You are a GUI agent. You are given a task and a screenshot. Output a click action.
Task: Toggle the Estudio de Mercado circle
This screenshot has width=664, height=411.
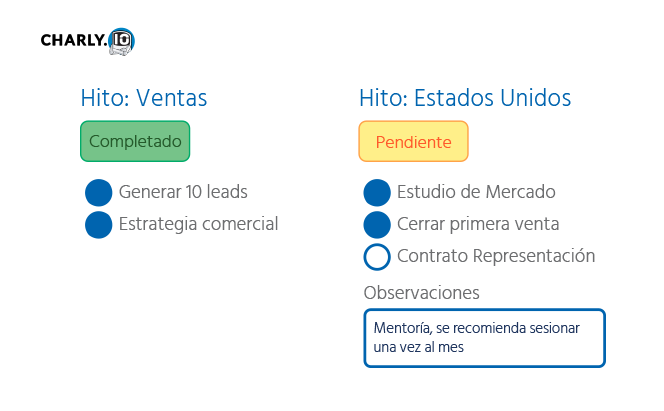pos(377,193)
